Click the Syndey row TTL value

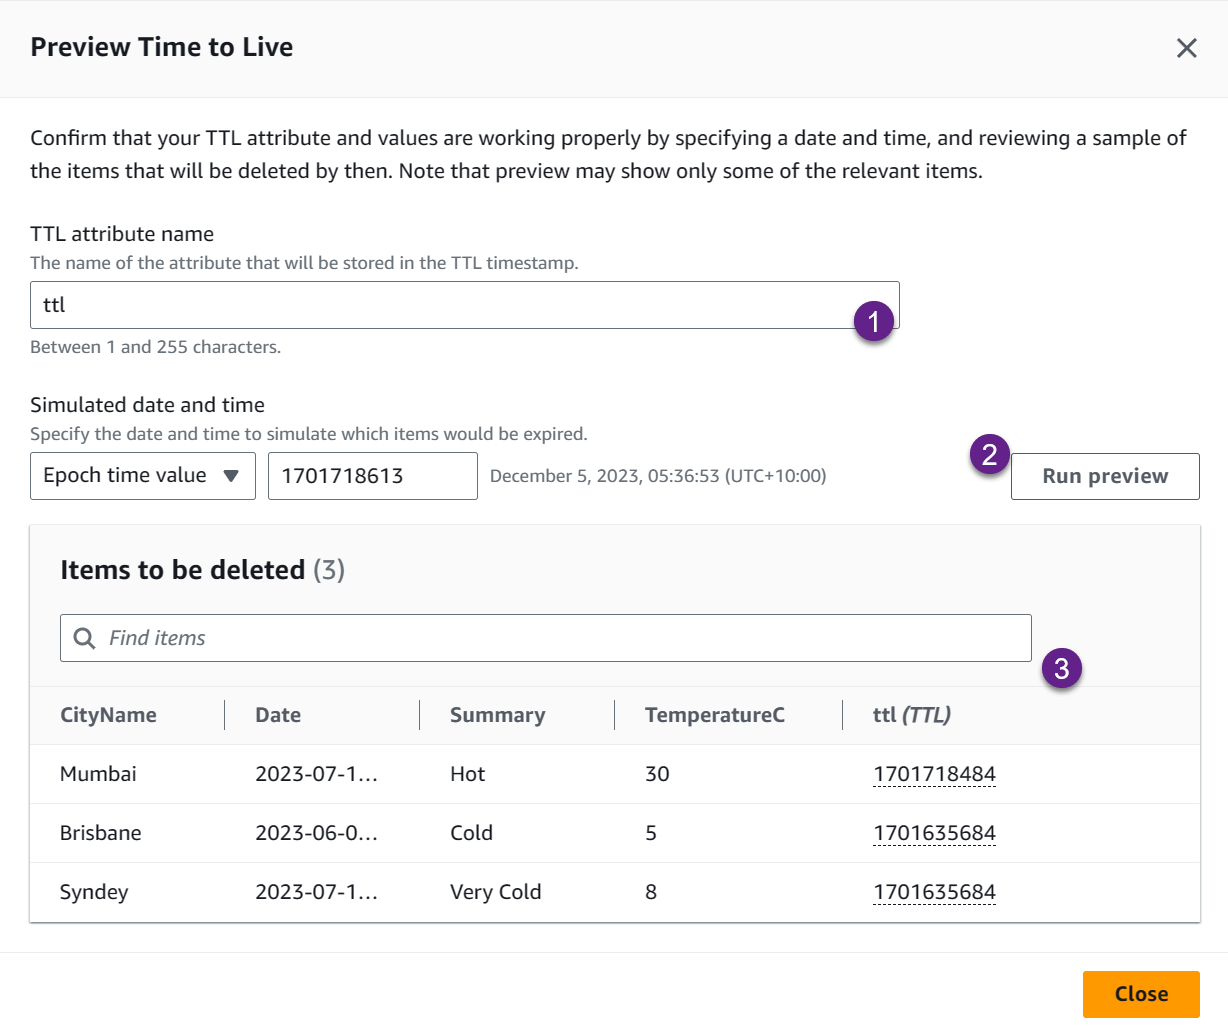coord(934,892)
